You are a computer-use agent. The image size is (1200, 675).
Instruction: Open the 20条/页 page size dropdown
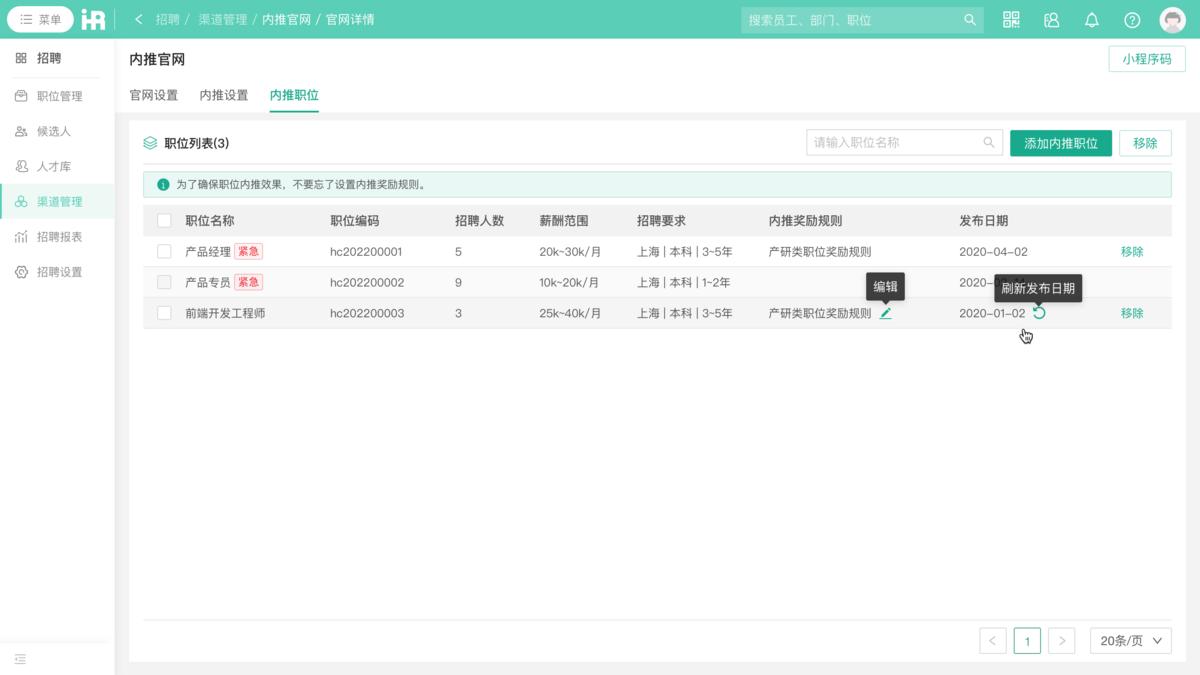[1130, 640]
